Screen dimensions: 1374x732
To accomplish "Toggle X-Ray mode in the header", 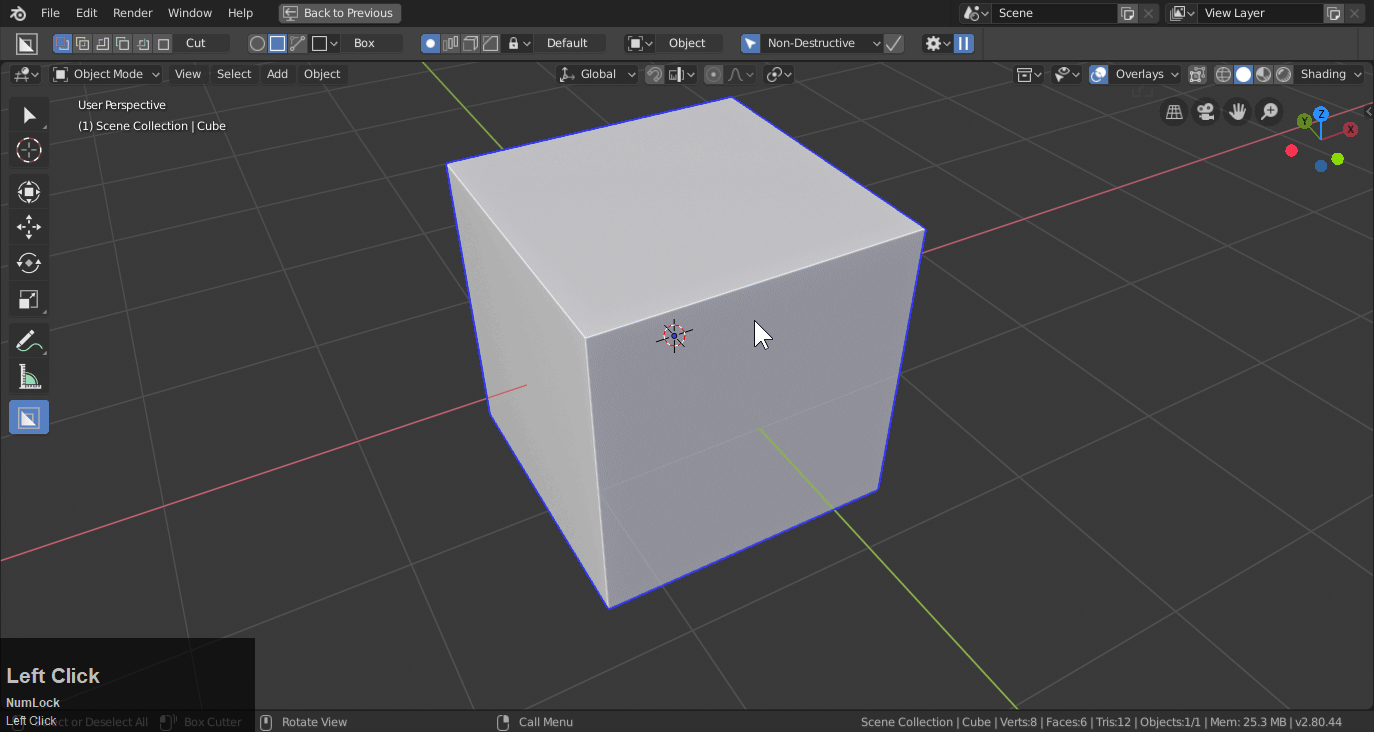I will [x=1197, y=74].
